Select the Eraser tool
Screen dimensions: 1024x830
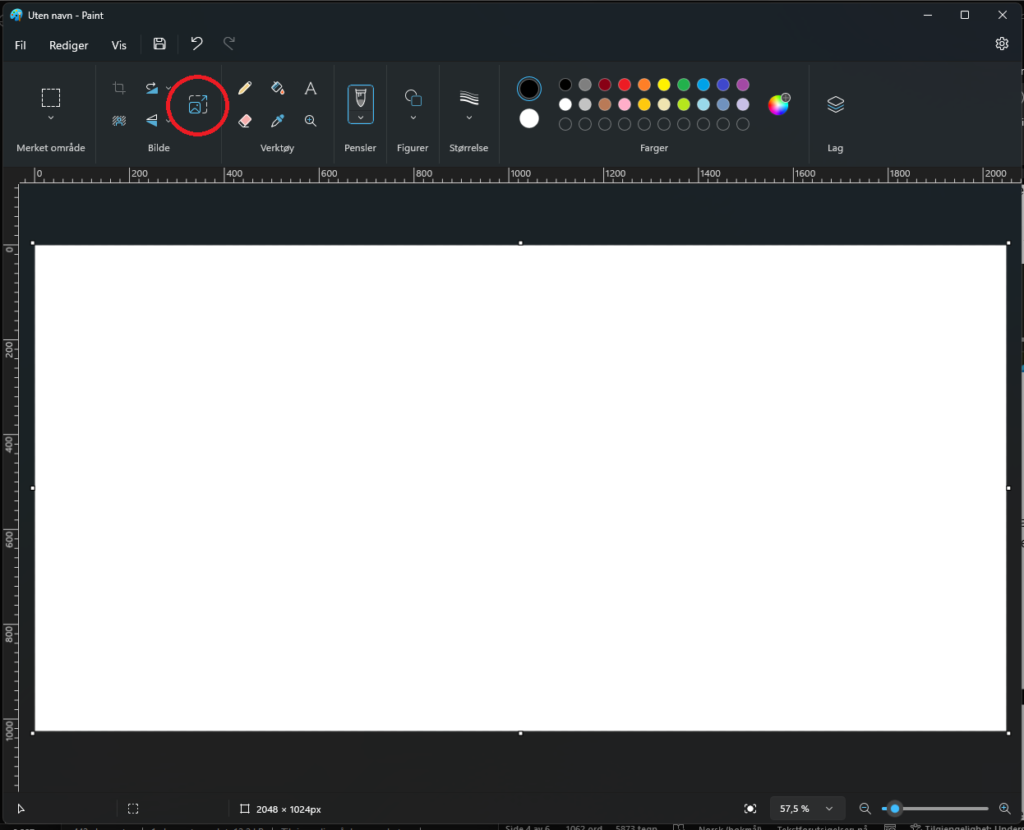coord(244,121)
